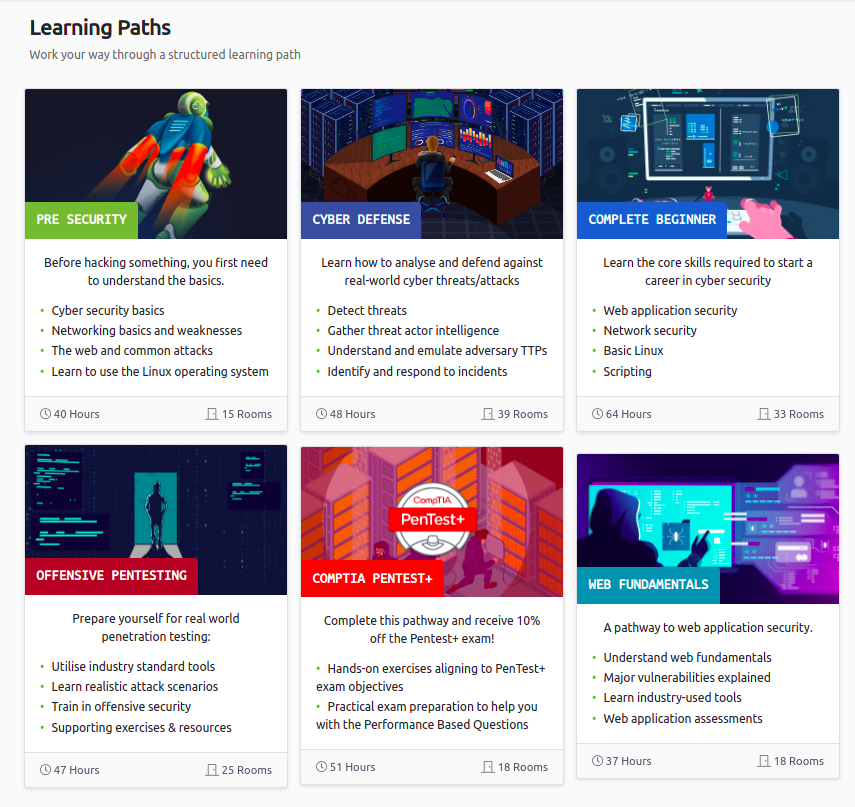Viewport: 855px width, 807px height.
Task: Click '15 Rooms' text
Action: pyautogui.click(x=246, y=414)
